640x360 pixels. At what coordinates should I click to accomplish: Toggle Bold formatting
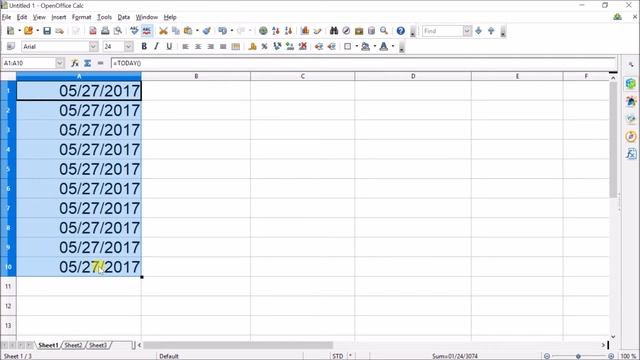coord(144,47)
